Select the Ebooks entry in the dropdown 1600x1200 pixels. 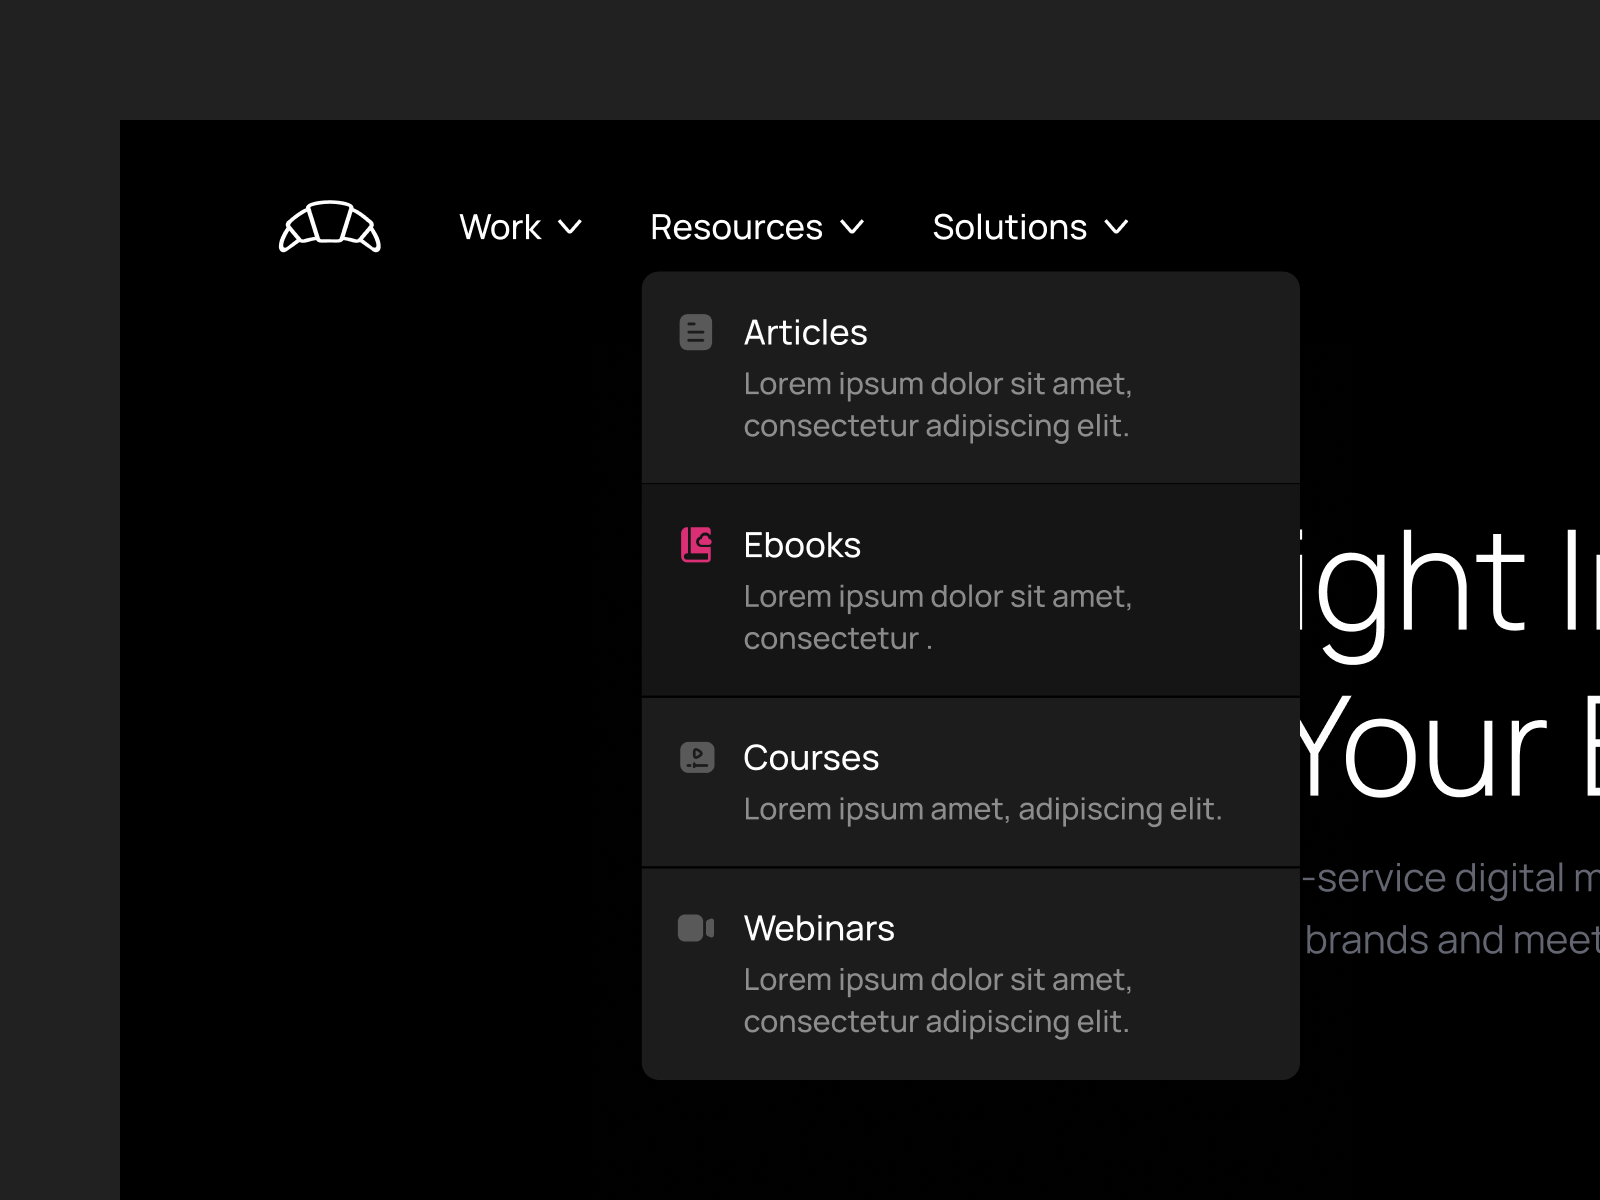pyautogui.click(x=802, y=545)
